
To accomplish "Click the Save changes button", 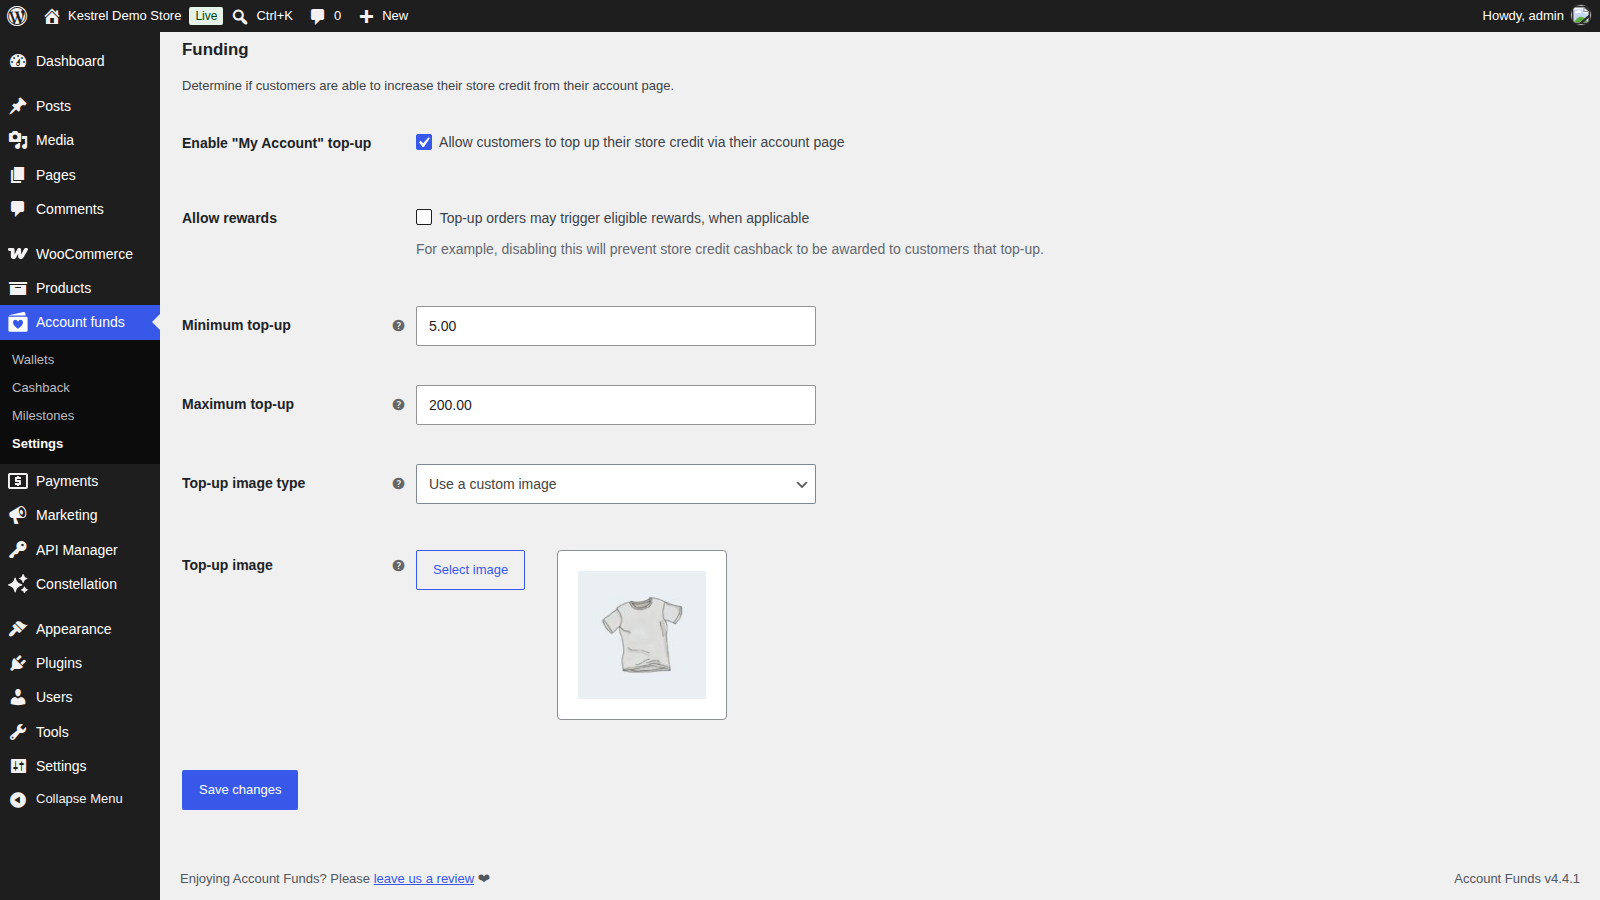I will [240, 790].
